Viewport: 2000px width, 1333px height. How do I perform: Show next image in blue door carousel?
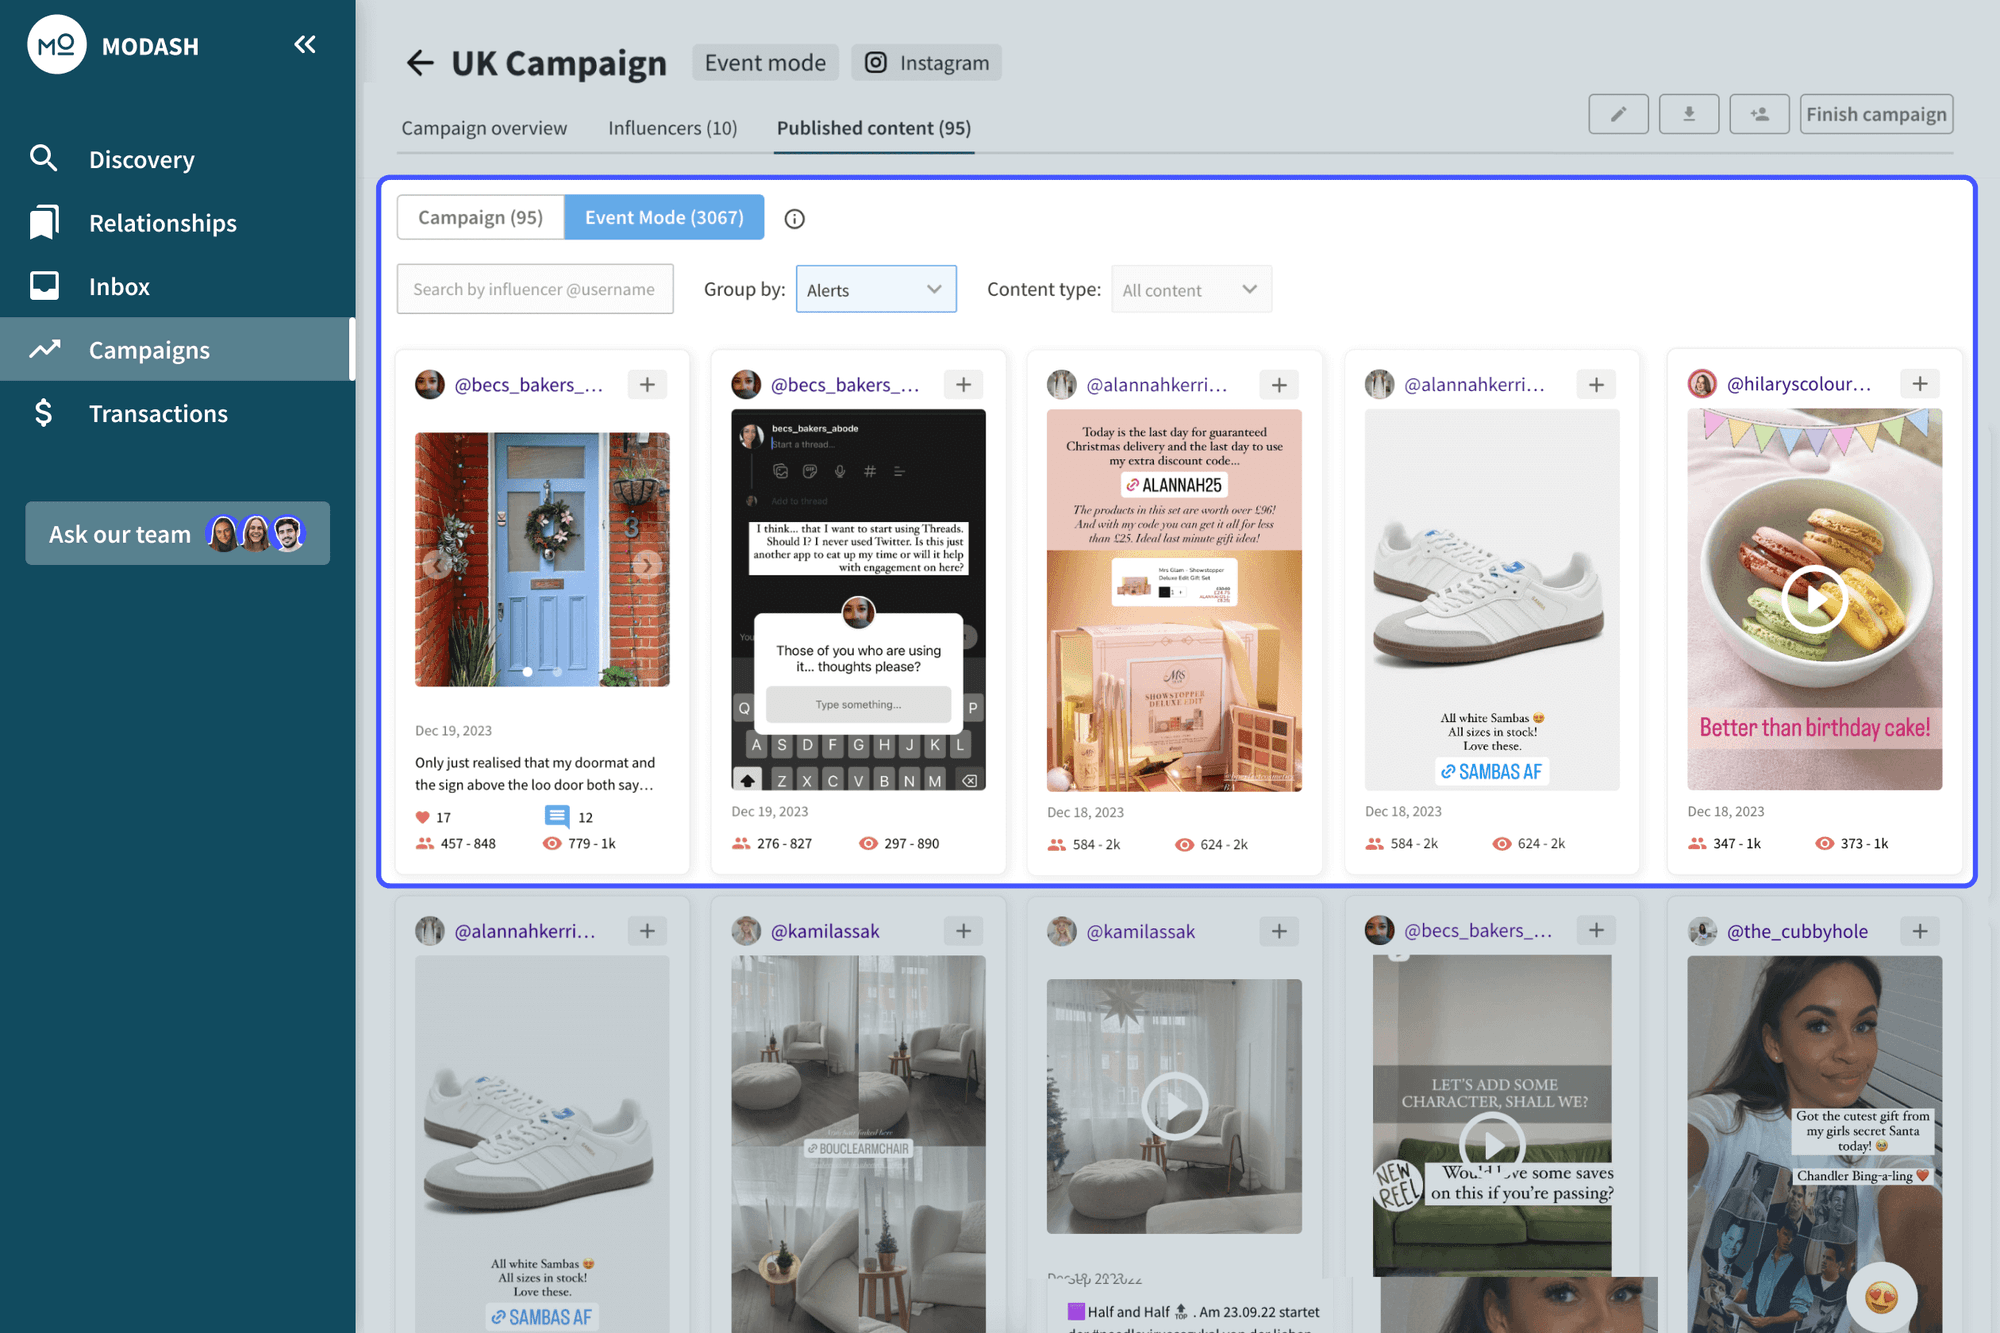point(647,565)
